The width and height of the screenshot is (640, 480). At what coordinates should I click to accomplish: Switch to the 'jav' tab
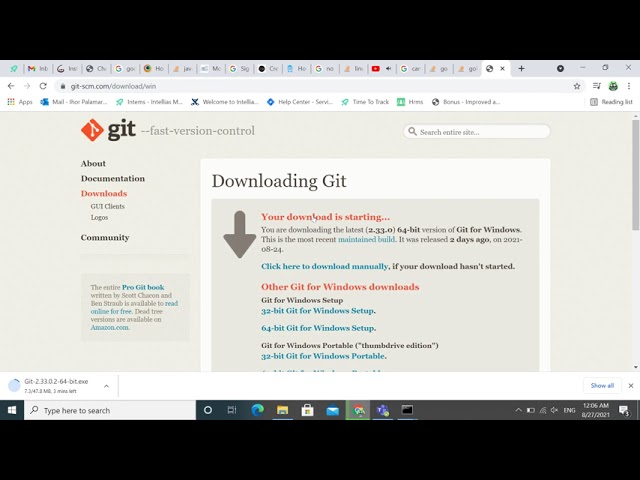pyautogui.click(x=182, y=69)
